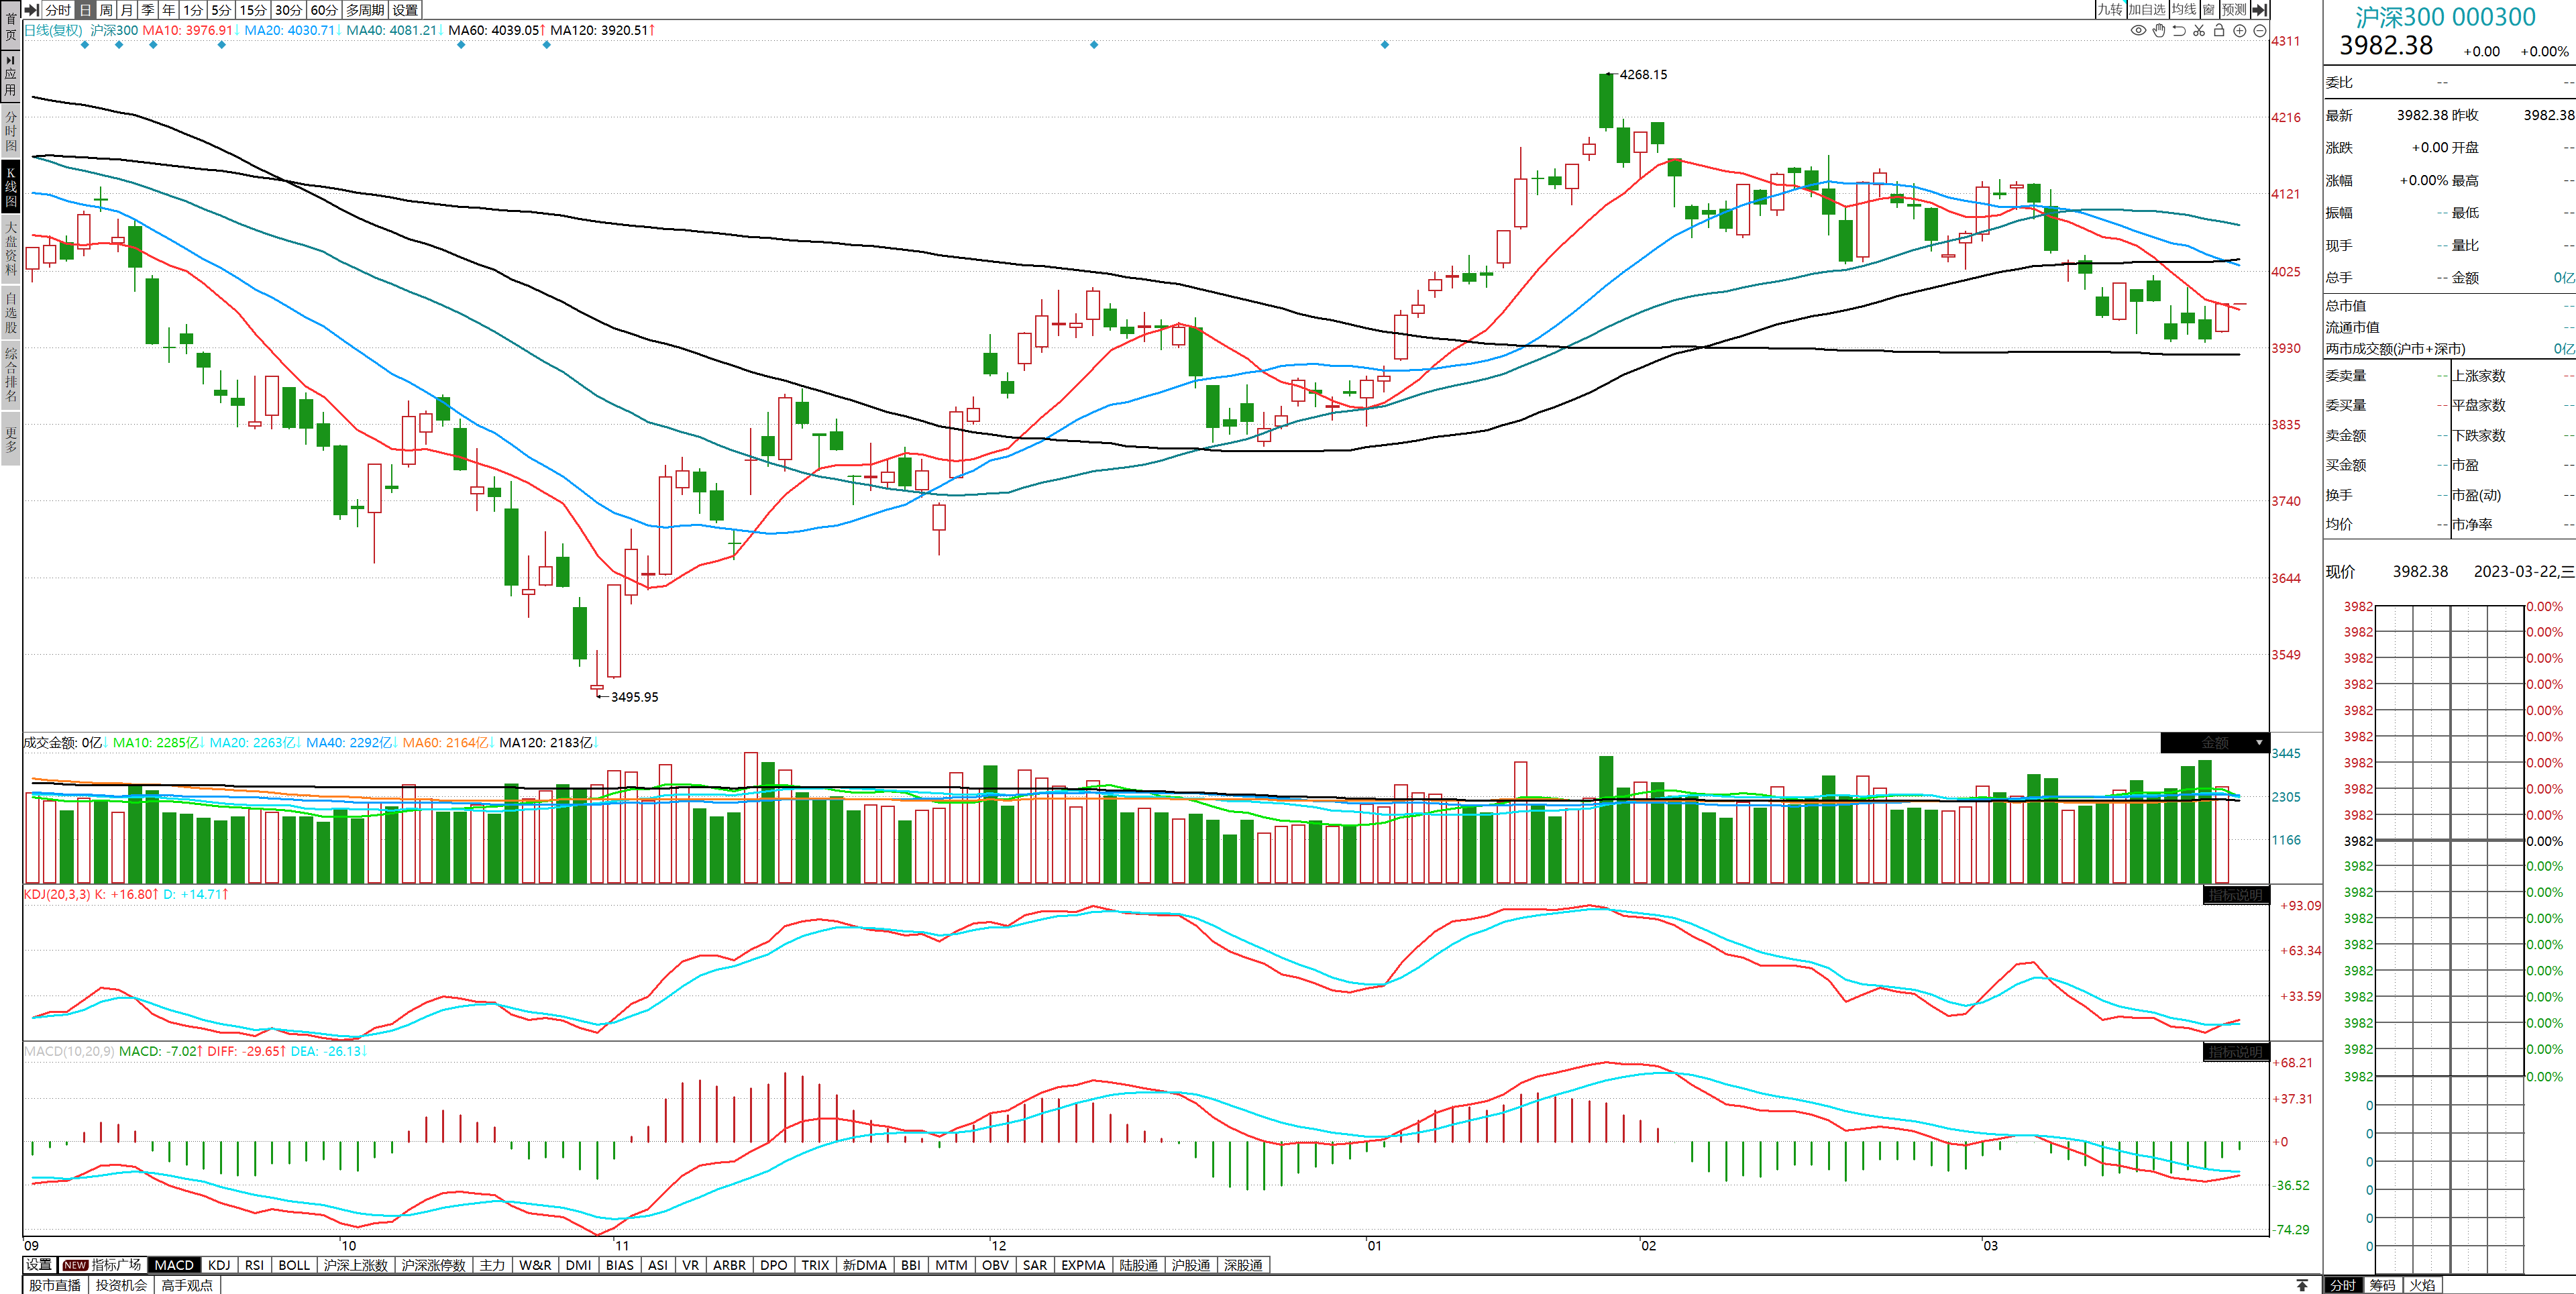Open the 股市直播 bottom tab
The width and height of the screenshot is (2576, 1294).
click(55, 1285)
